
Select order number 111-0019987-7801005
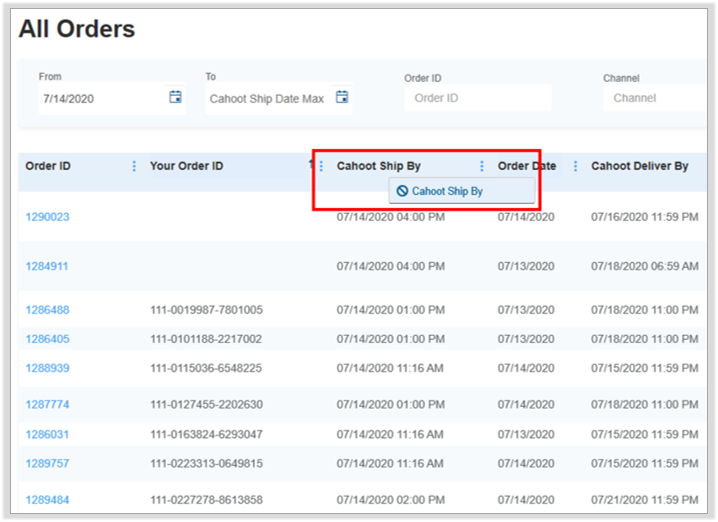pyautogui.click(x=207, y=310)
